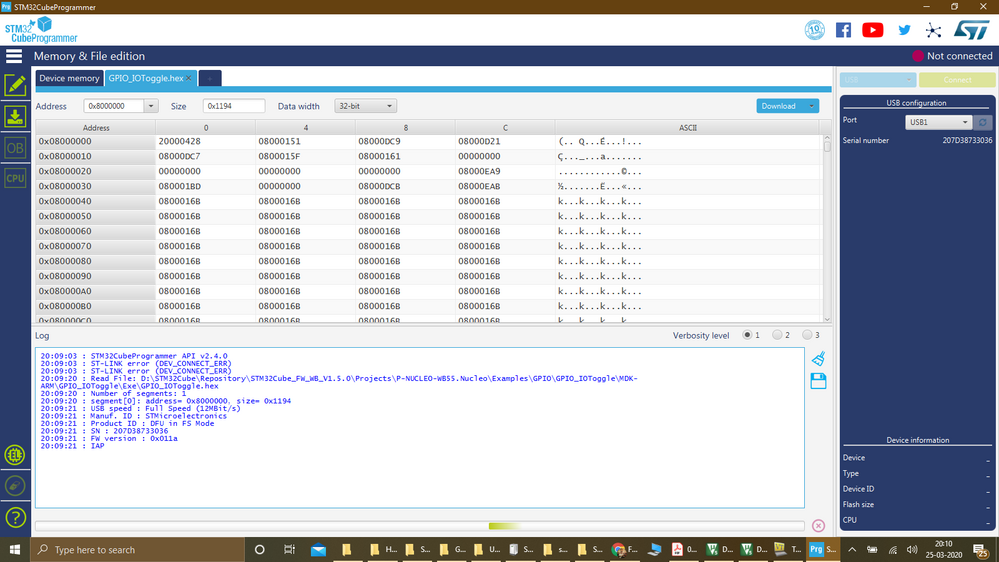Open Windows Start menu
This screenshot has height=562, width=999.
point(15,549)
